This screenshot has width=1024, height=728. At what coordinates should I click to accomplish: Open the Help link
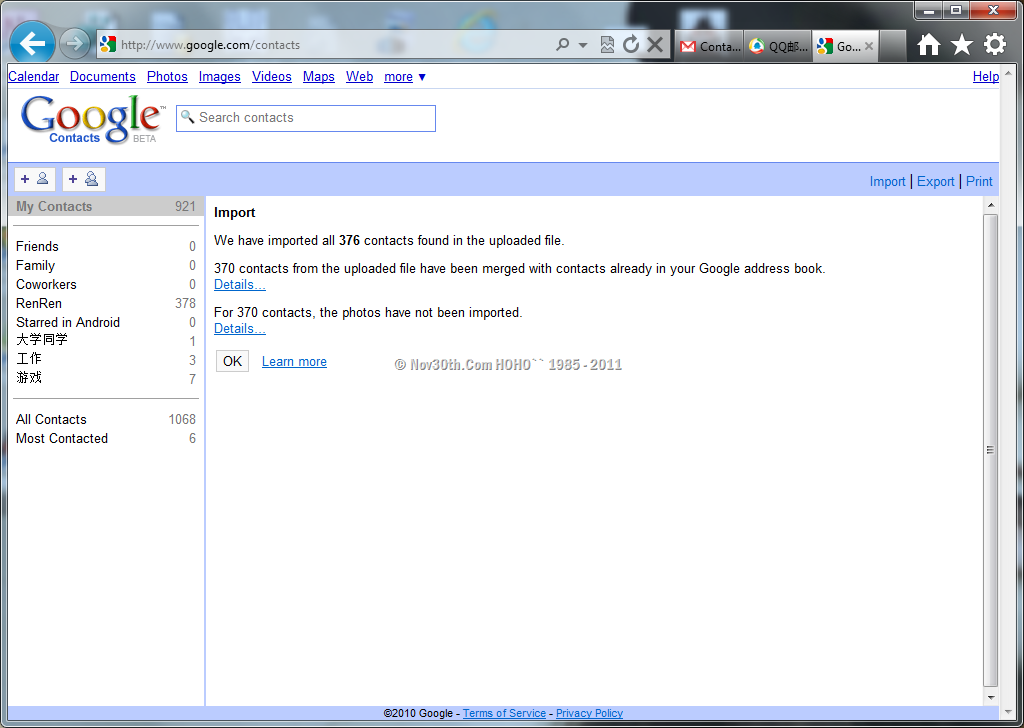[x=985, y=76]
